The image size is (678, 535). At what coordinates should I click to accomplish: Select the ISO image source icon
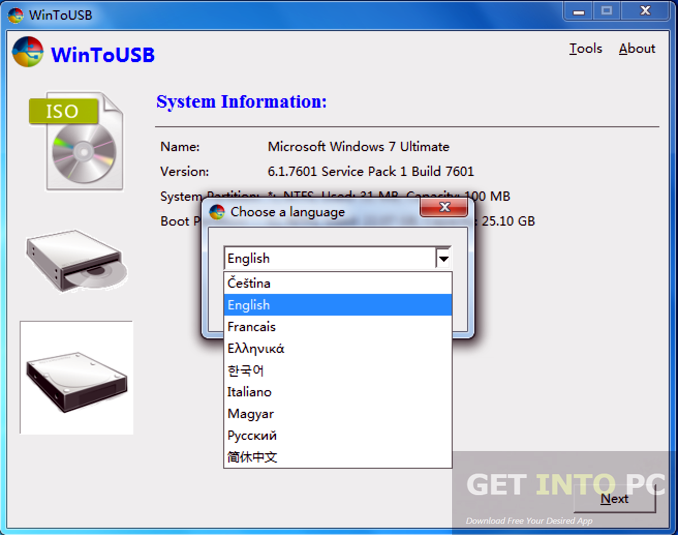coord(76,141)
